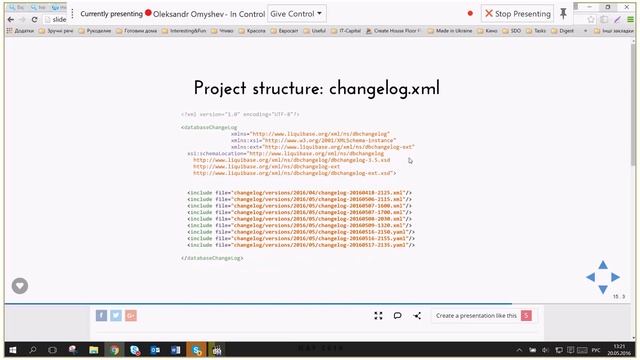Screen dimensions: 640x360
Task: Click the Stop Presenting button
Action: (x=517, y=14)
